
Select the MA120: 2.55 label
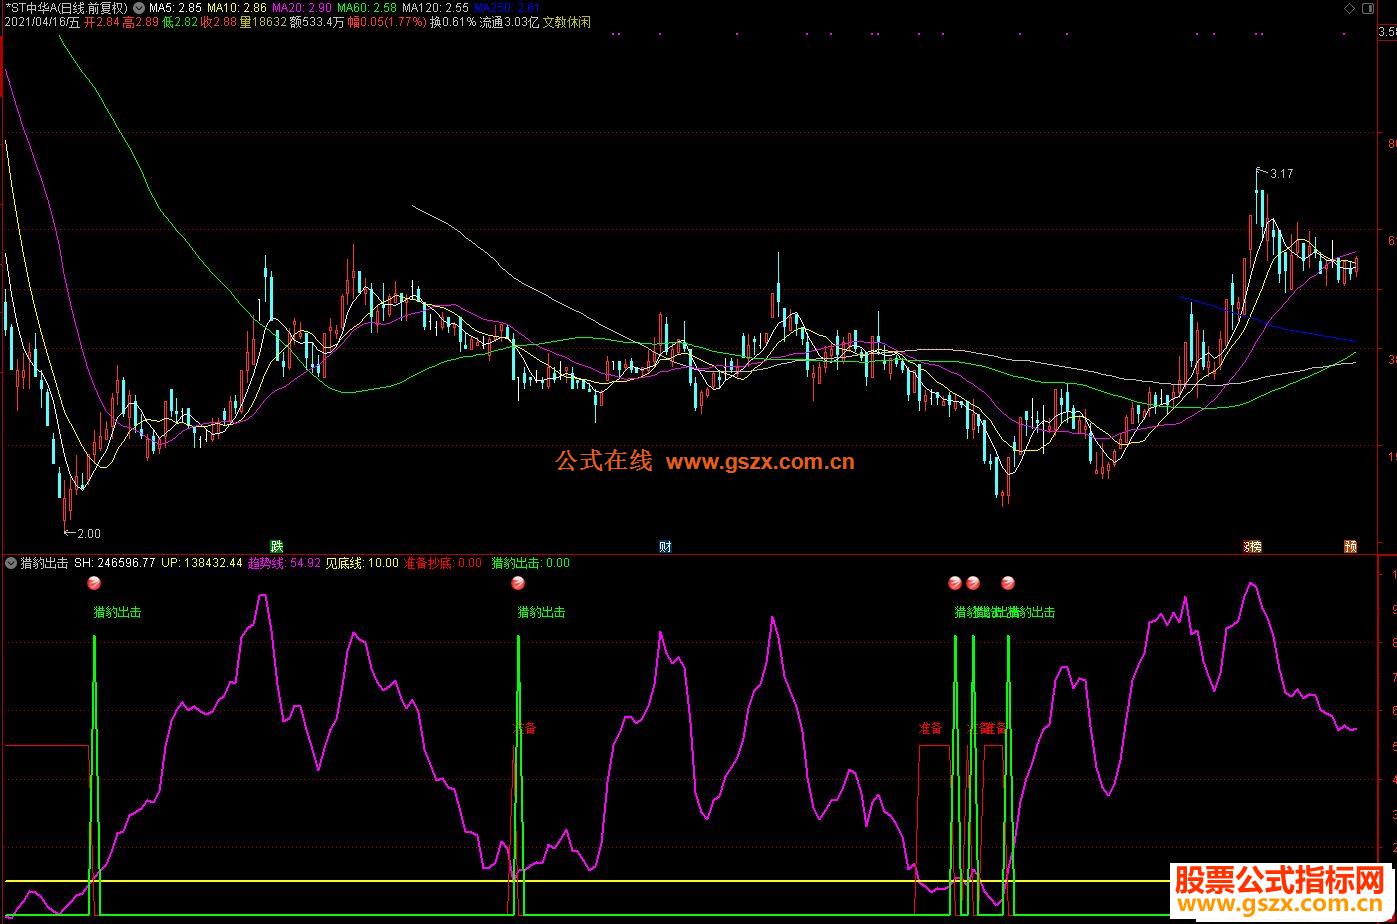tap(435, 7)
